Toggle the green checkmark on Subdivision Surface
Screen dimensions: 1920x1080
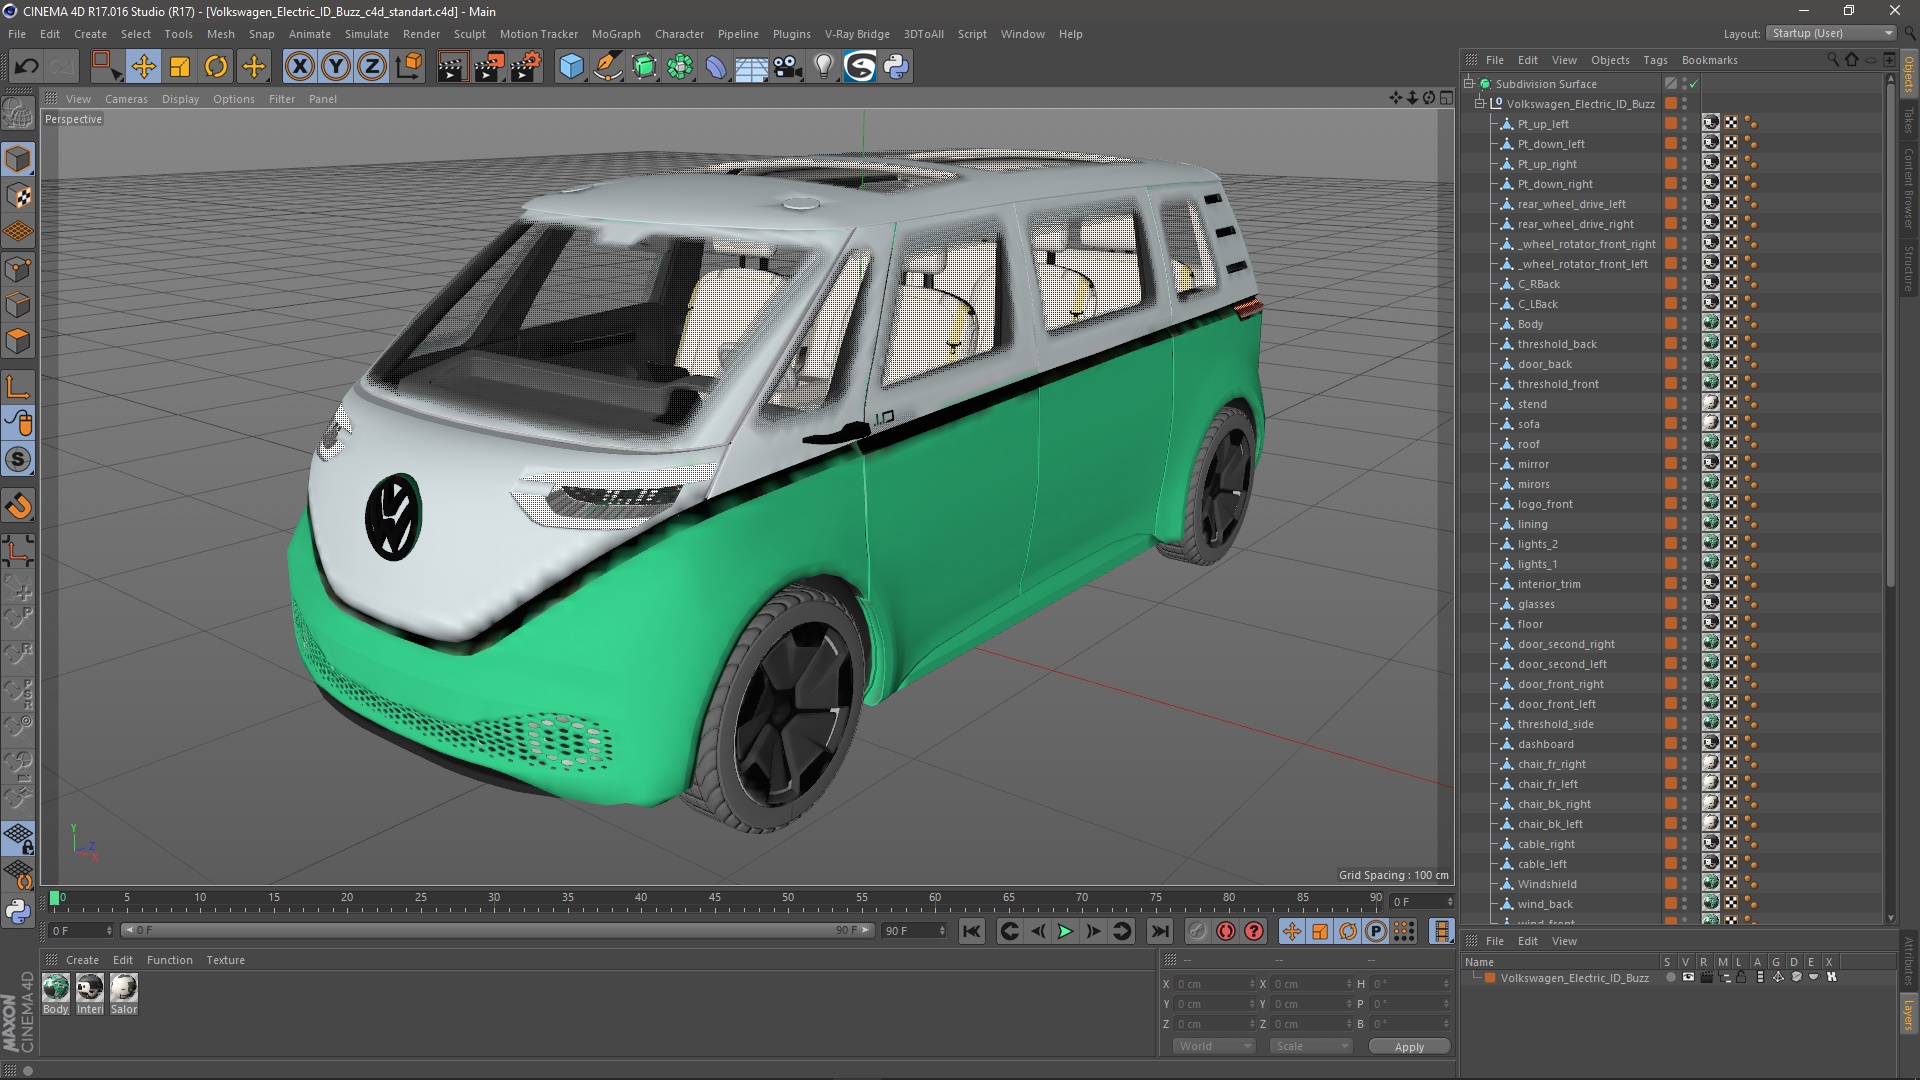[x=1694, y=84]
